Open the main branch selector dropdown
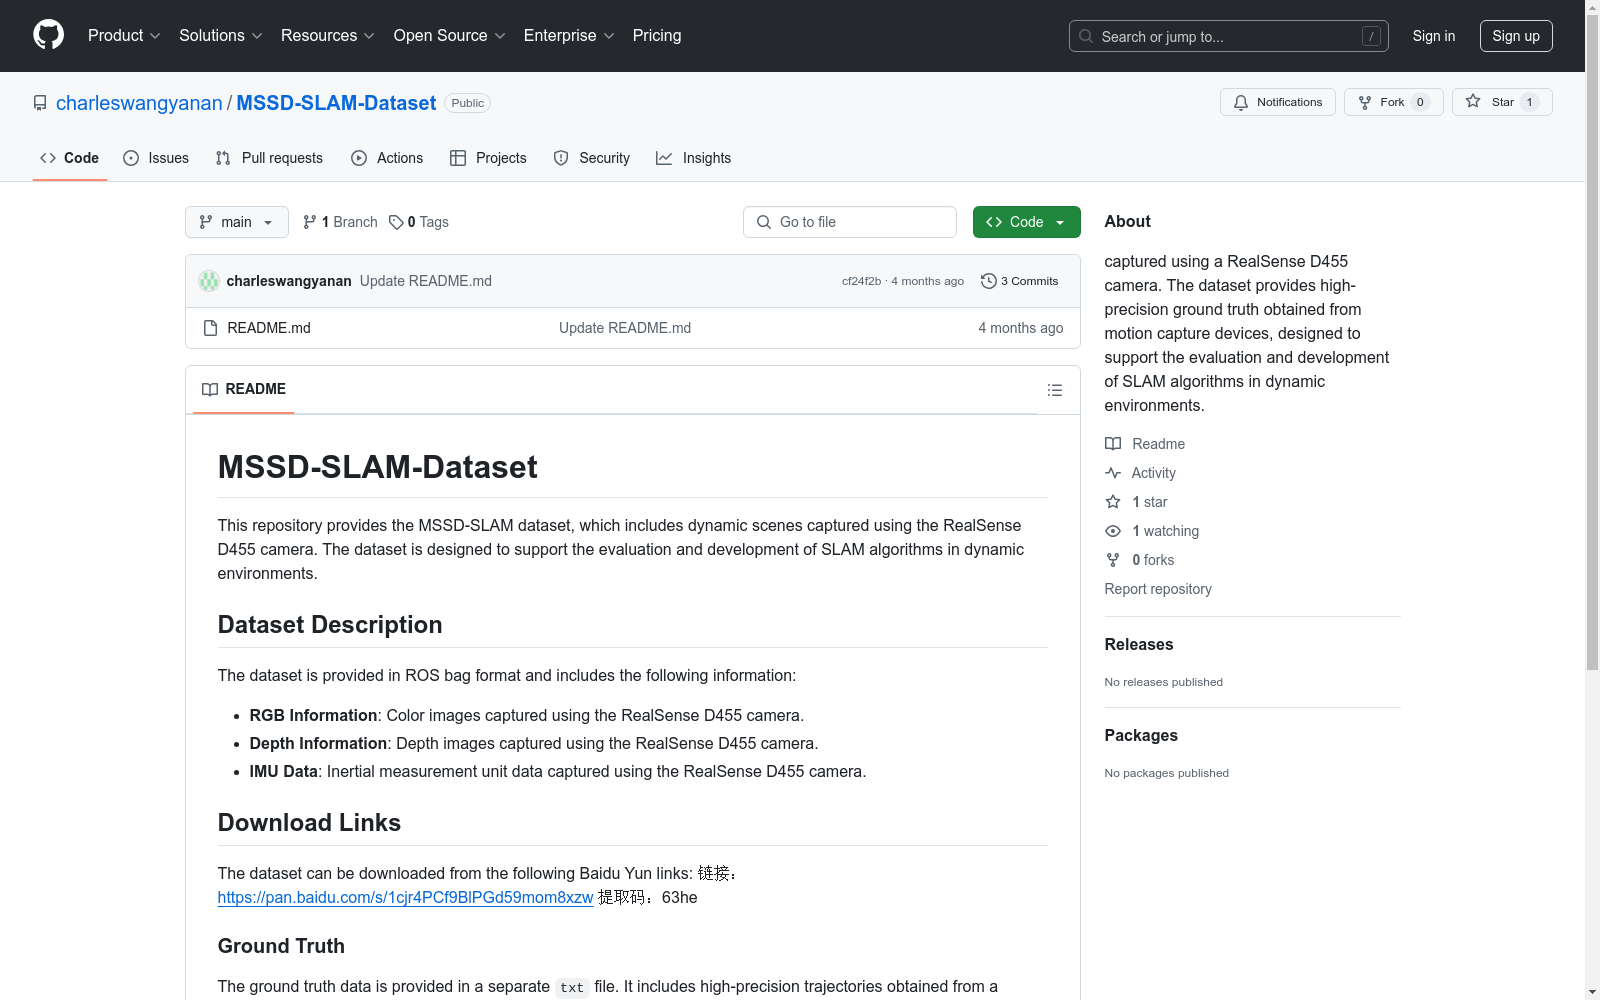This screenshot has width=1600, height=1000. pyautogui.click(x=237, y=222)
